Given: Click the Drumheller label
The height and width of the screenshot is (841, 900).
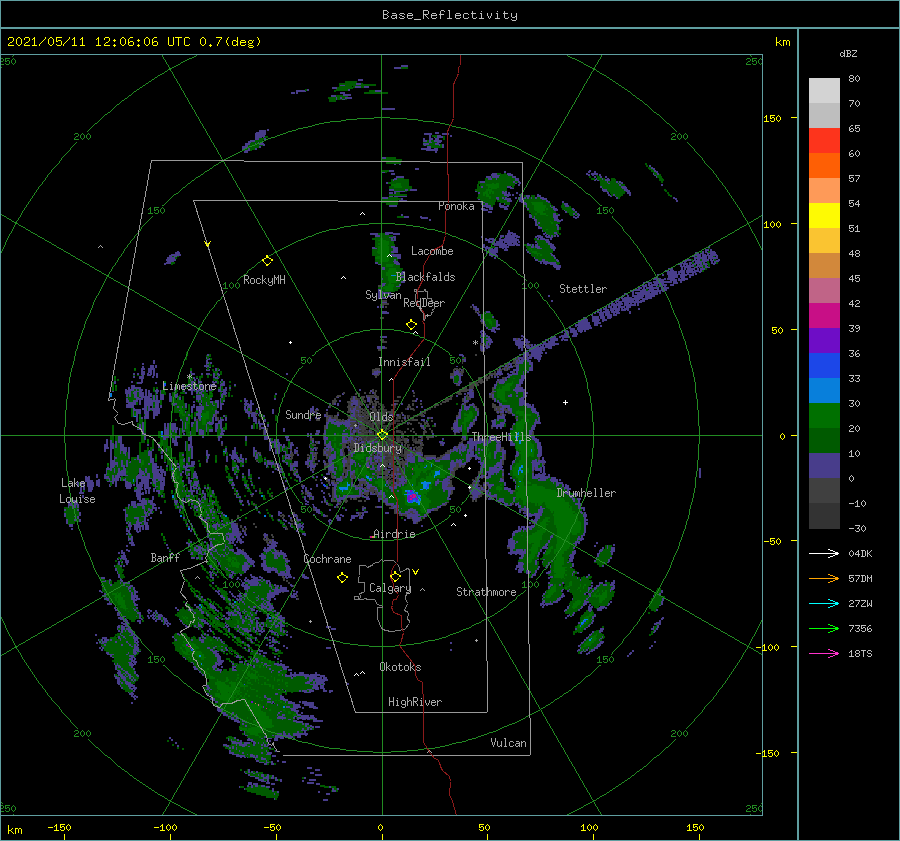Looking at the screenshot, I should click(x=585, y=493).
